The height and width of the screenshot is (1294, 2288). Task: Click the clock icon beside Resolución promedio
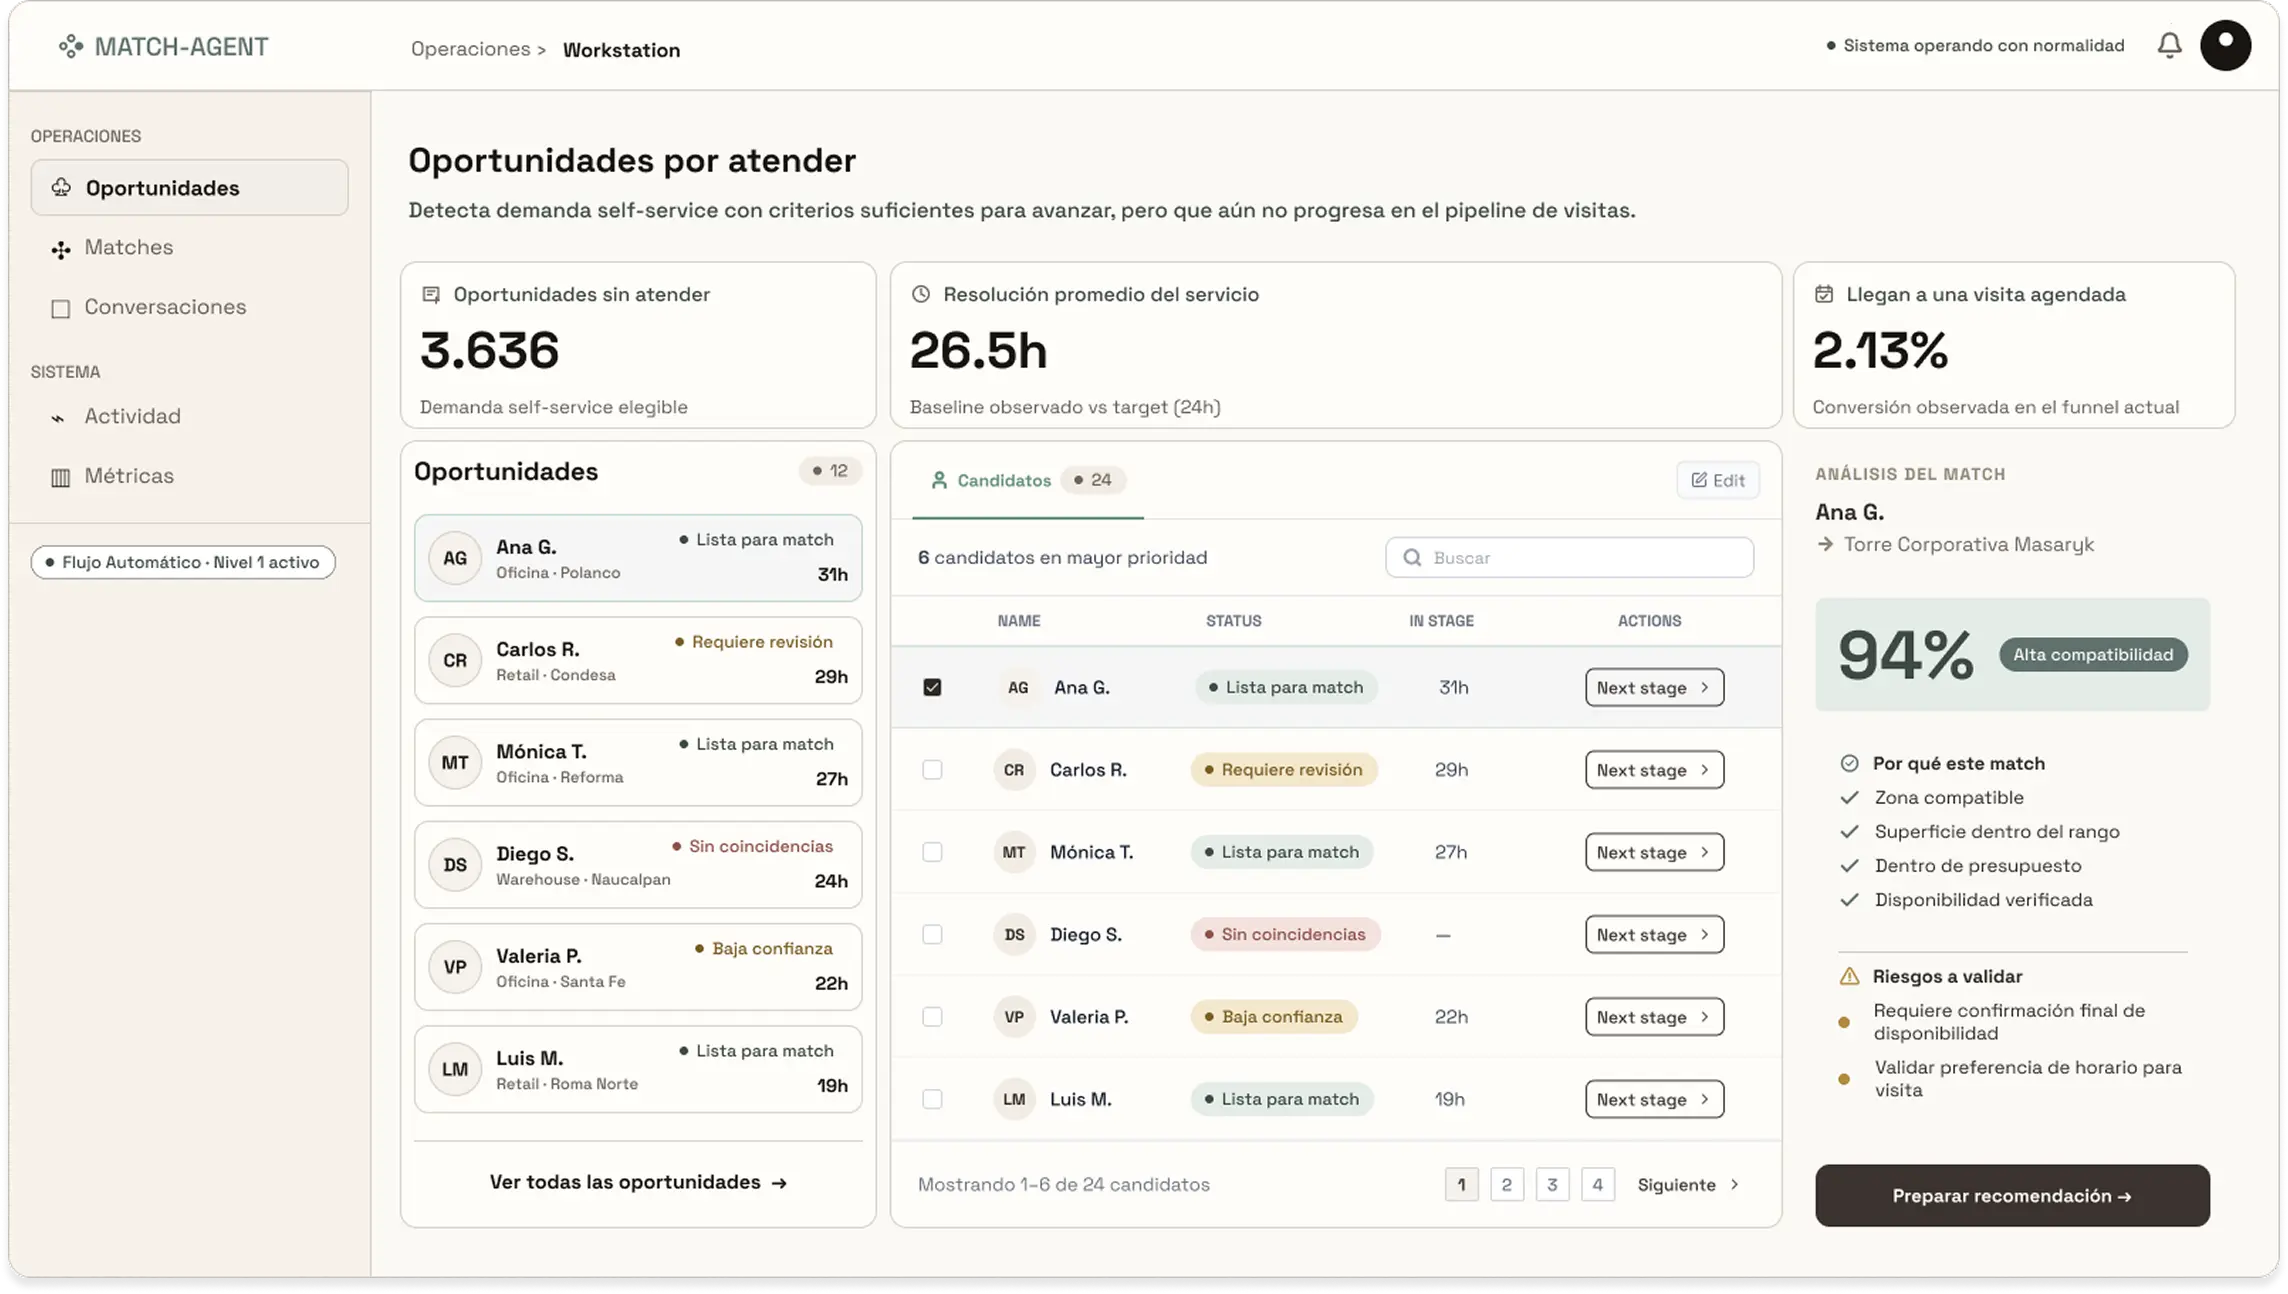coord(921,294)
